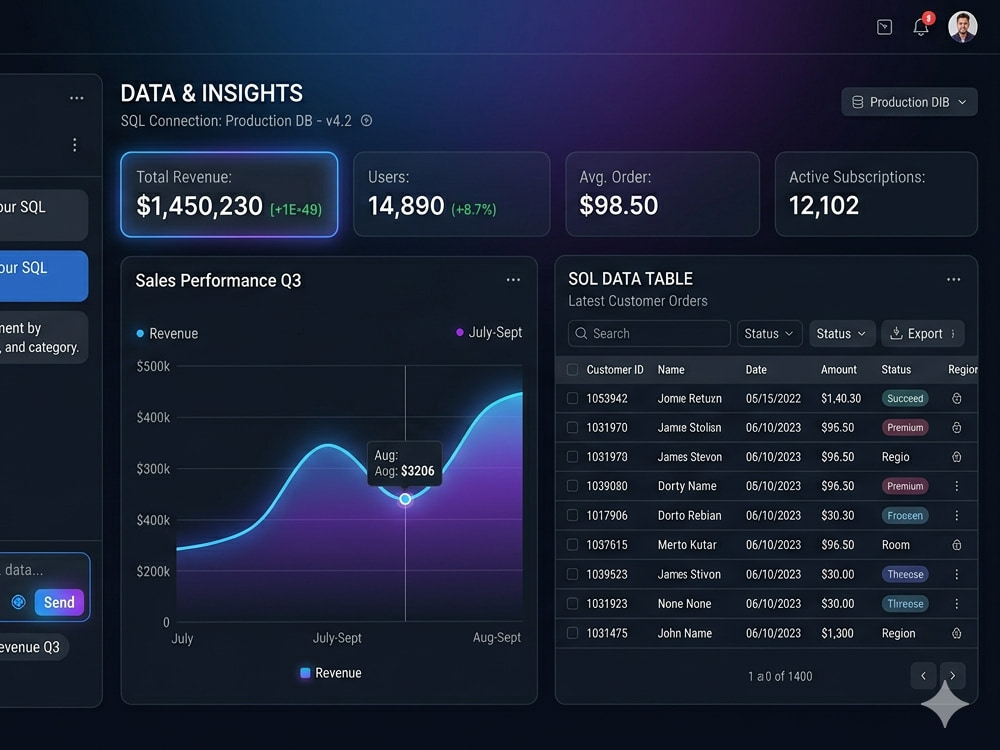Viewport: 1000px width, 750px height.
Task: Select the blue highlighted SQL chat message
Action: pos(43,276)
